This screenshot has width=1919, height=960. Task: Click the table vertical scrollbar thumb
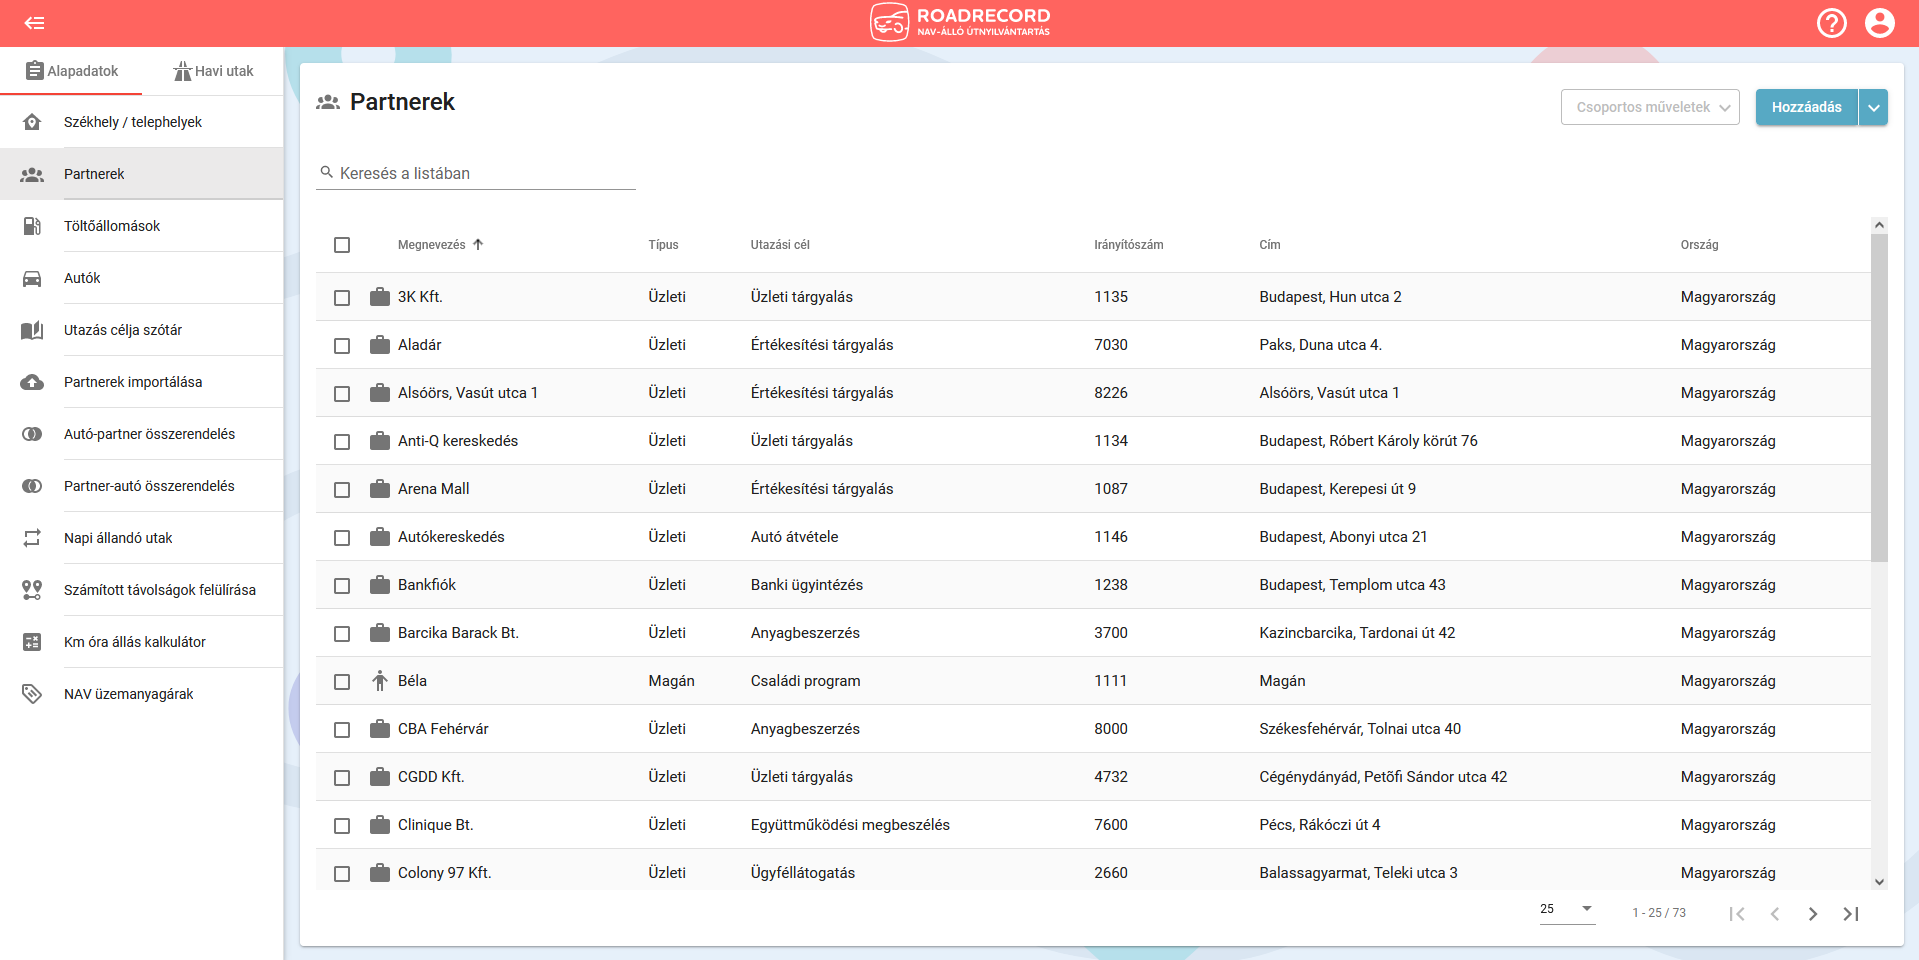[1879, 398]
